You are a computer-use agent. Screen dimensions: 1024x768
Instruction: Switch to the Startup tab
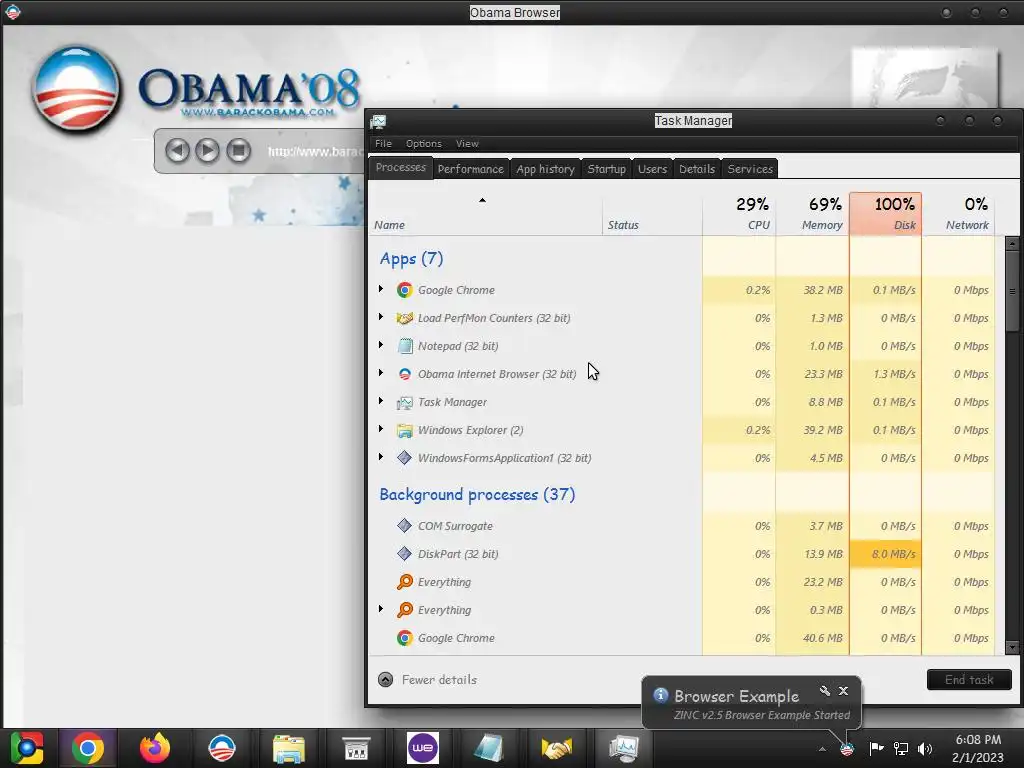point(606,169)
